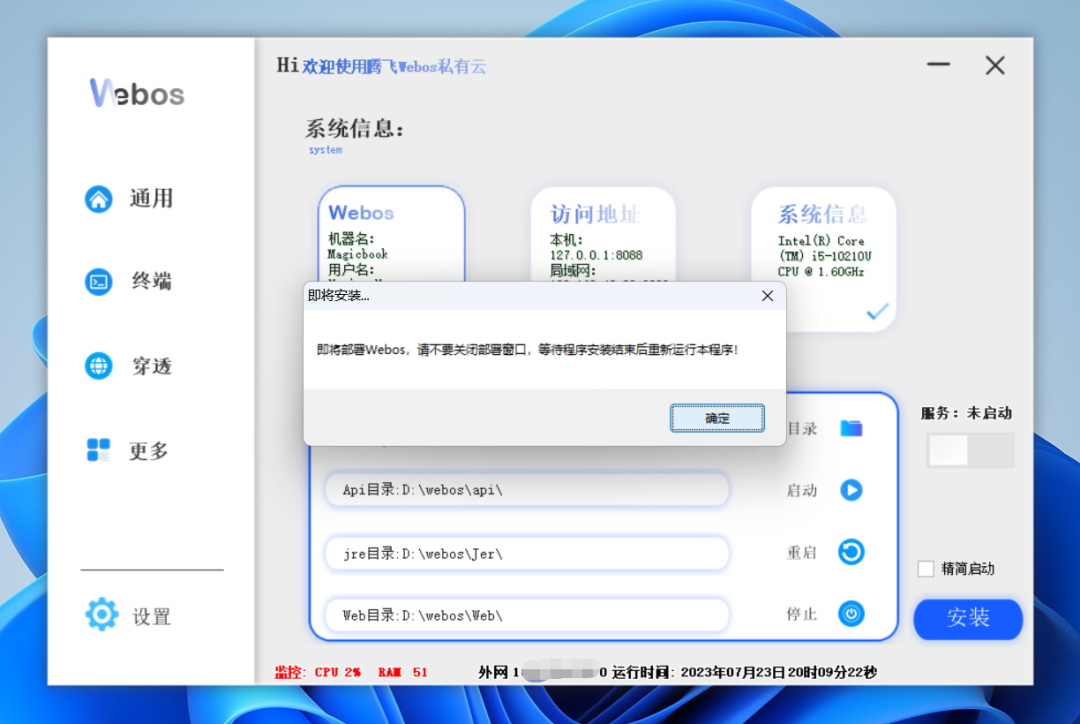
Task: Click the checkmark on the 系统信息 card
Action: point(877,311)
